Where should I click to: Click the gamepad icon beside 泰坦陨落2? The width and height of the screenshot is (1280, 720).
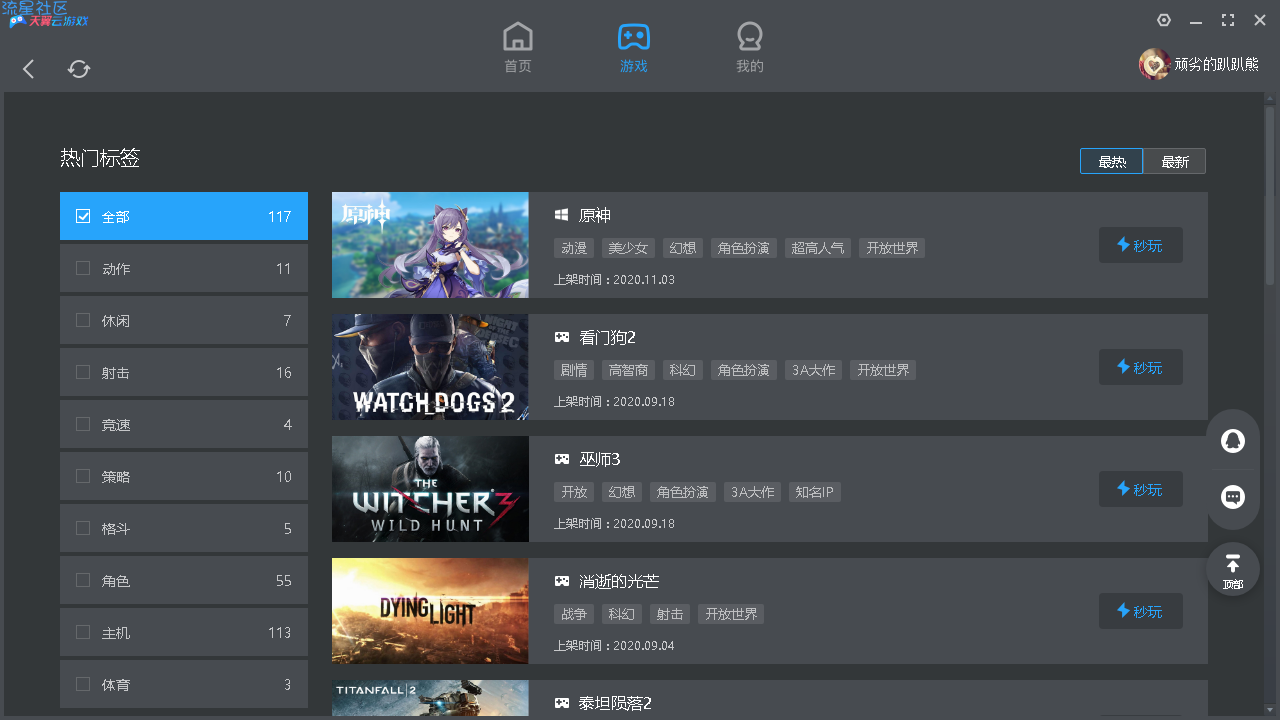point(562,703)
